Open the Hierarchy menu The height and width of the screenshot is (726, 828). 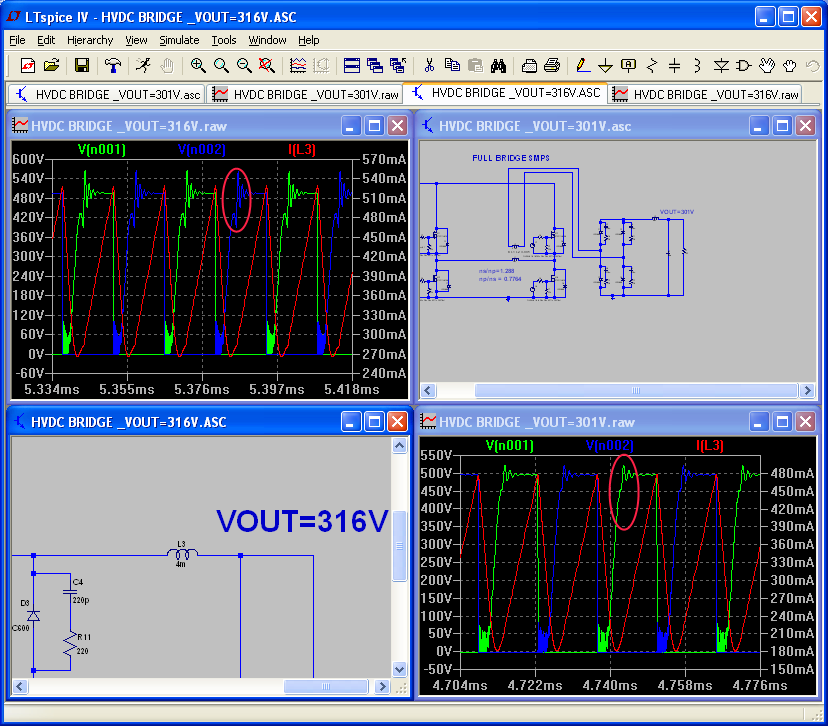(90, 40)
